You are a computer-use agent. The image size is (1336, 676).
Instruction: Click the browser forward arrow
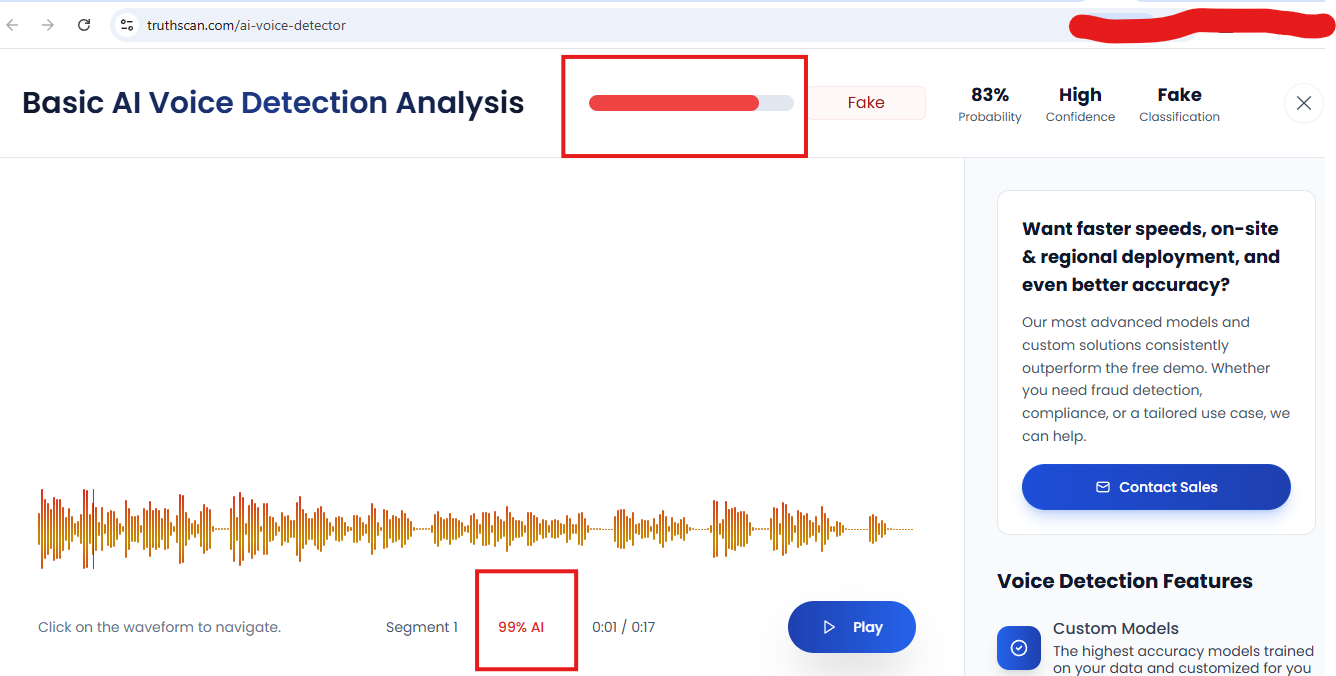(x=48, y=25)
